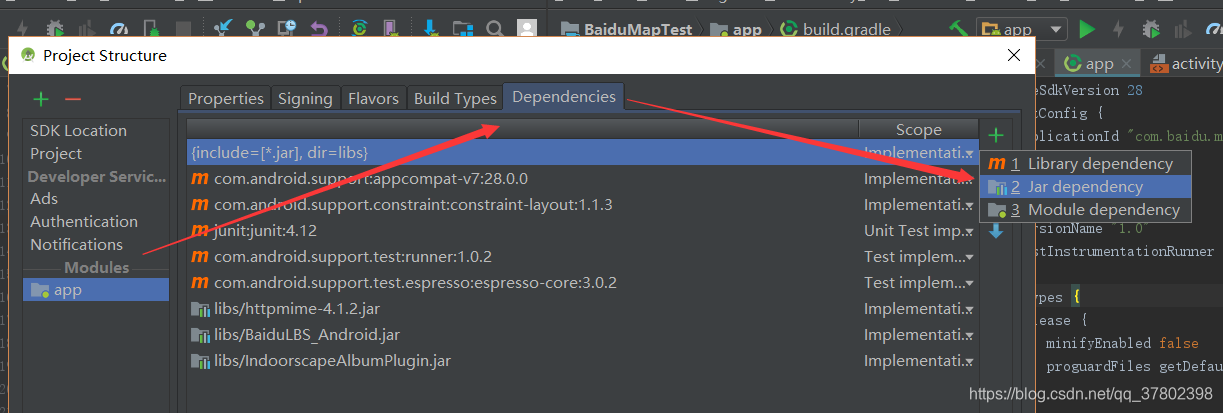Select the app module in Modules list
This screenshot has height=413, width=1223.
tap(96, 290)
